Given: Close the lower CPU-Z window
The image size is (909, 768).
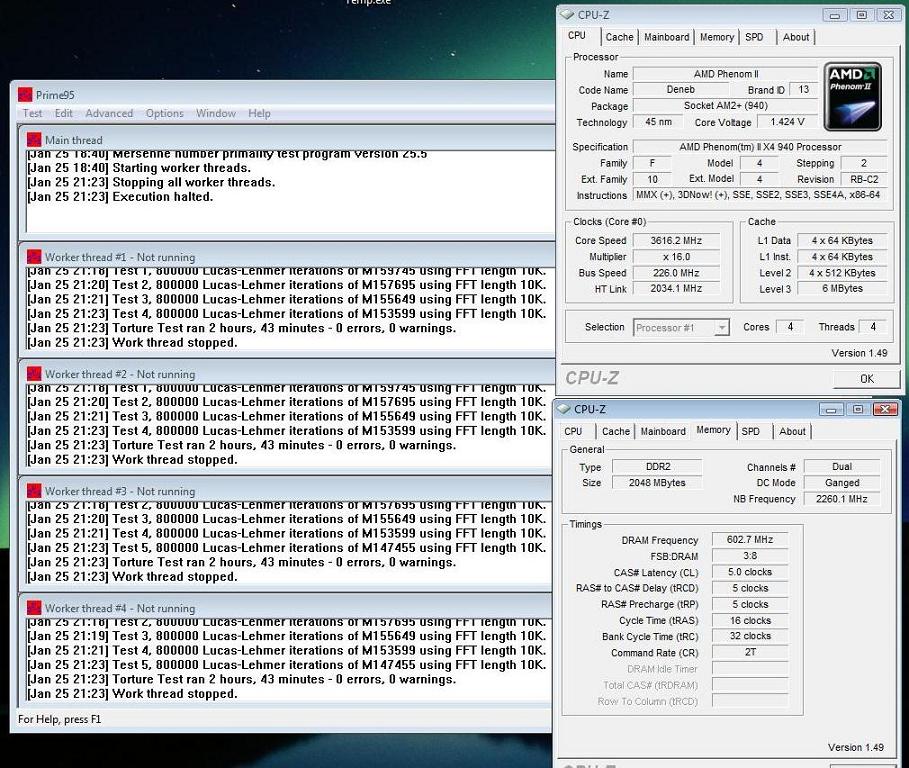Looking at the screenshot, I should (885, 410).
